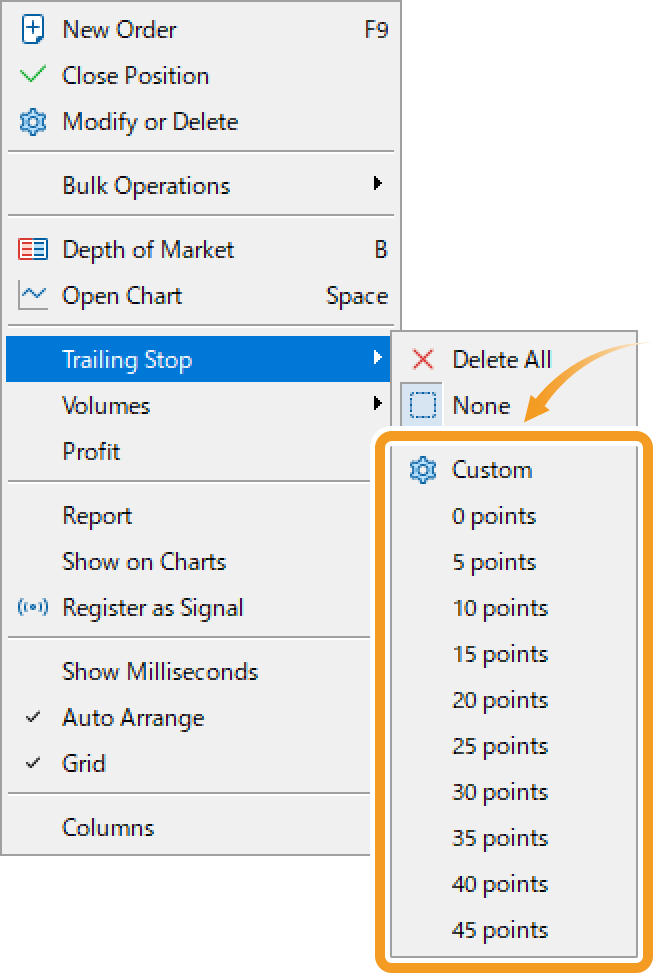
Task: Expand the Bulk Operations submenu
Action: (x=145, y=185)
